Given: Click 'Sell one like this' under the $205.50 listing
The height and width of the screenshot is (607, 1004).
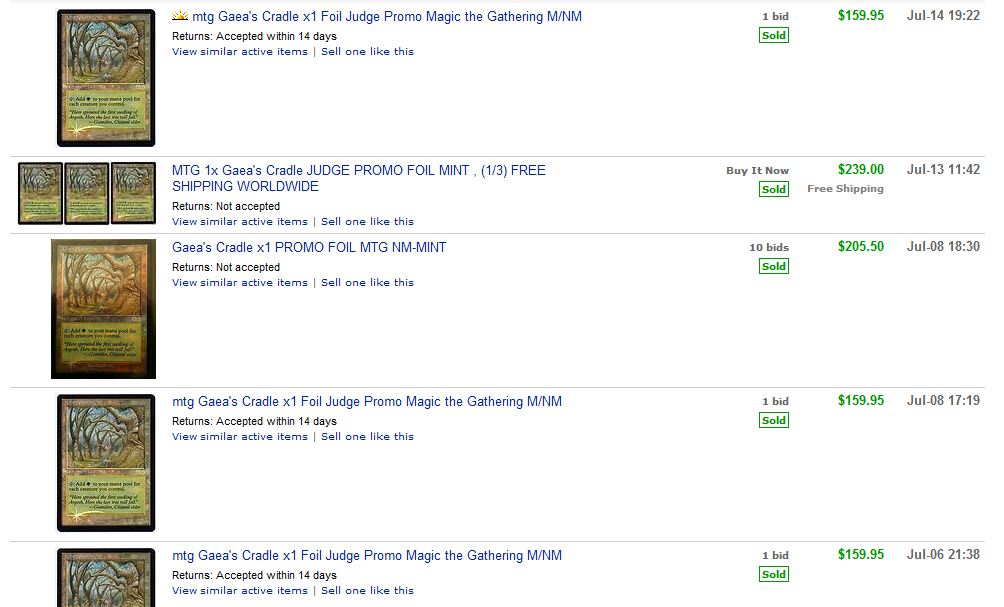Looking at the screenshot, I should (367, 282).
